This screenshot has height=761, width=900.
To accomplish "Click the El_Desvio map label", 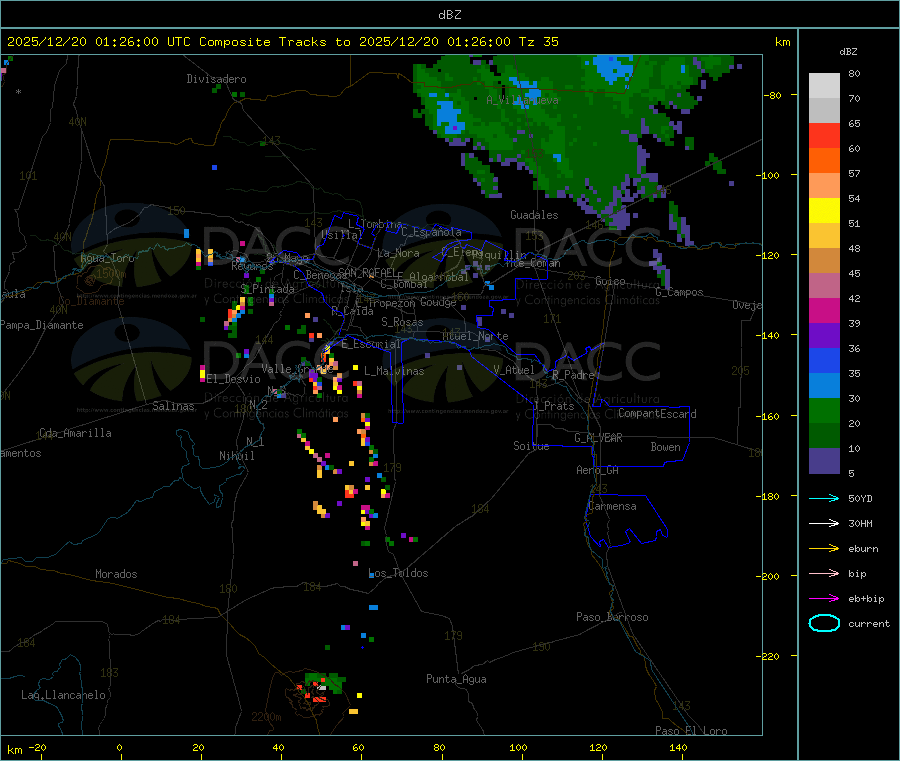I will tap(234, 379).
